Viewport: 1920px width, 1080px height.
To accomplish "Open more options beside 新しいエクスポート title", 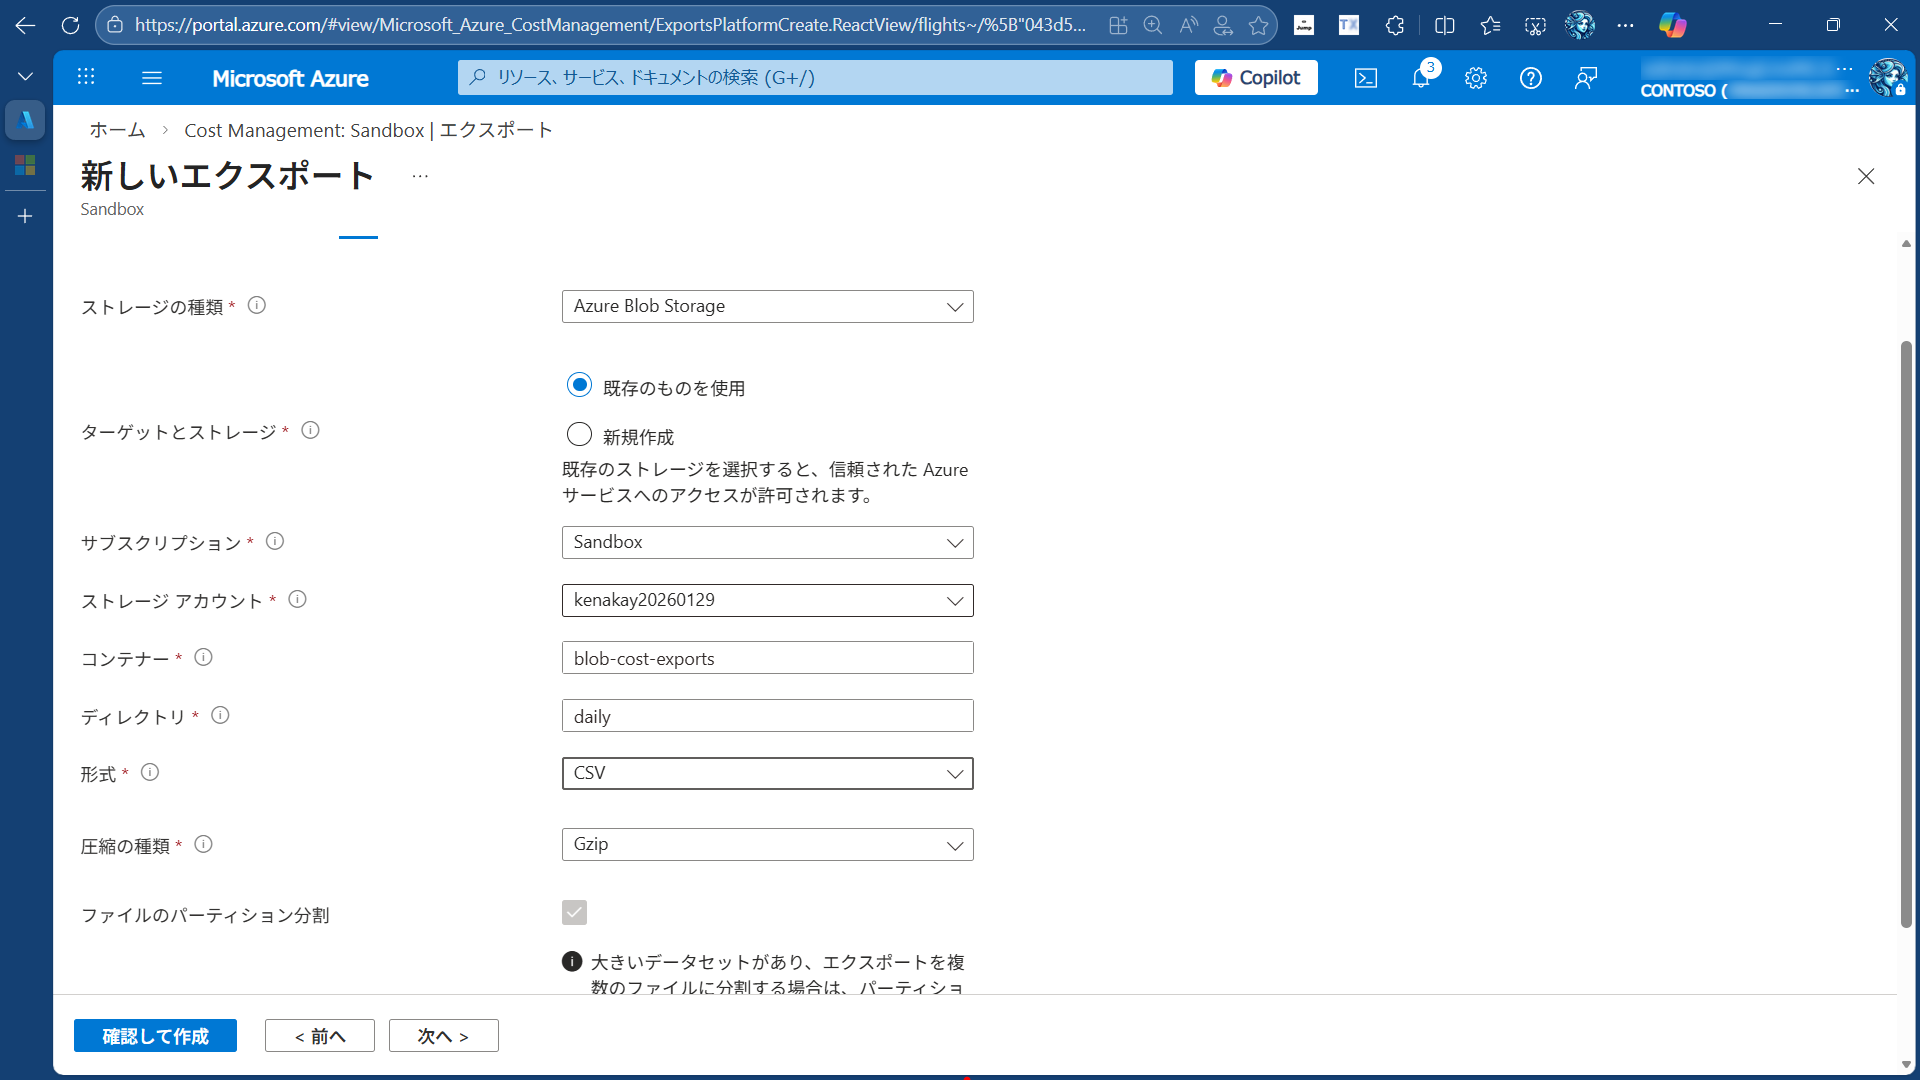I will point(419,174).
